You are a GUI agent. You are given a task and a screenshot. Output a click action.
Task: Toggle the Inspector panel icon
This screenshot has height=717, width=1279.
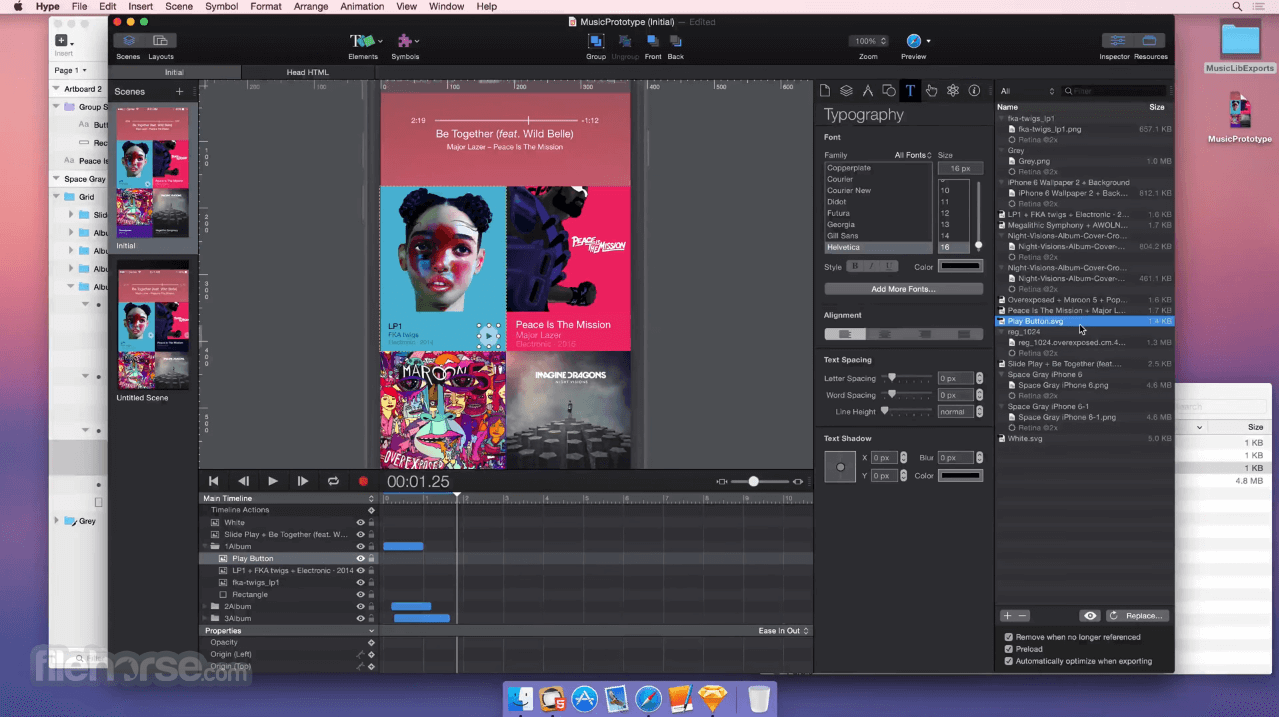coord(1117,41)
